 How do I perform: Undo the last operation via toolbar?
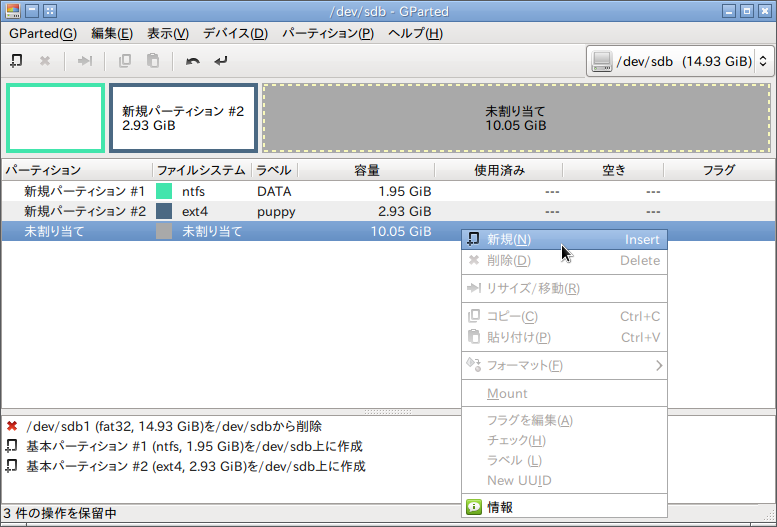pos(192,61)
